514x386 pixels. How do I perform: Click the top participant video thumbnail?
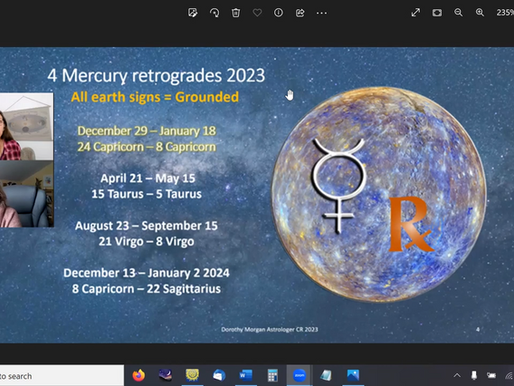[x=26, y=126]
